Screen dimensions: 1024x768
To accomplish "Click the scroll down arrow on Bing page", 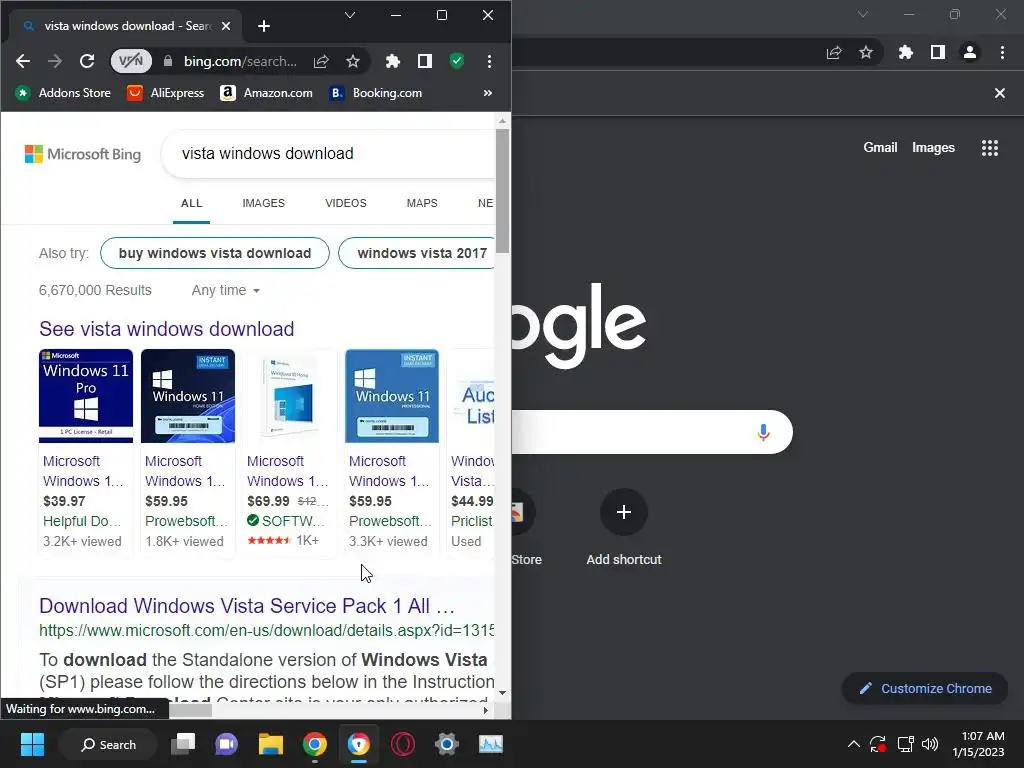I will (502, 693).
